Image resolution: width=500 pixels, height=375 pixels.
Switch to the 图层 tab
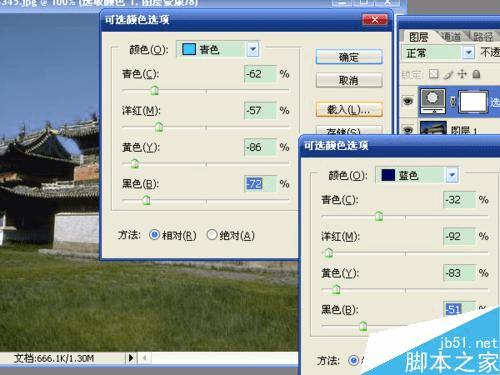click(x=418, y=37)
